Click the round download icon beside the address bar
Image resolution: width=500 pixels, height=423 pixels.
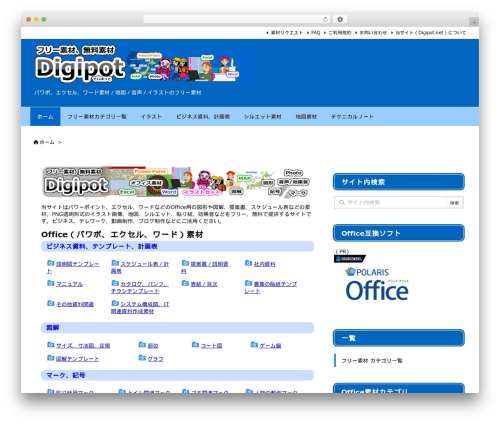click(340, 20)
